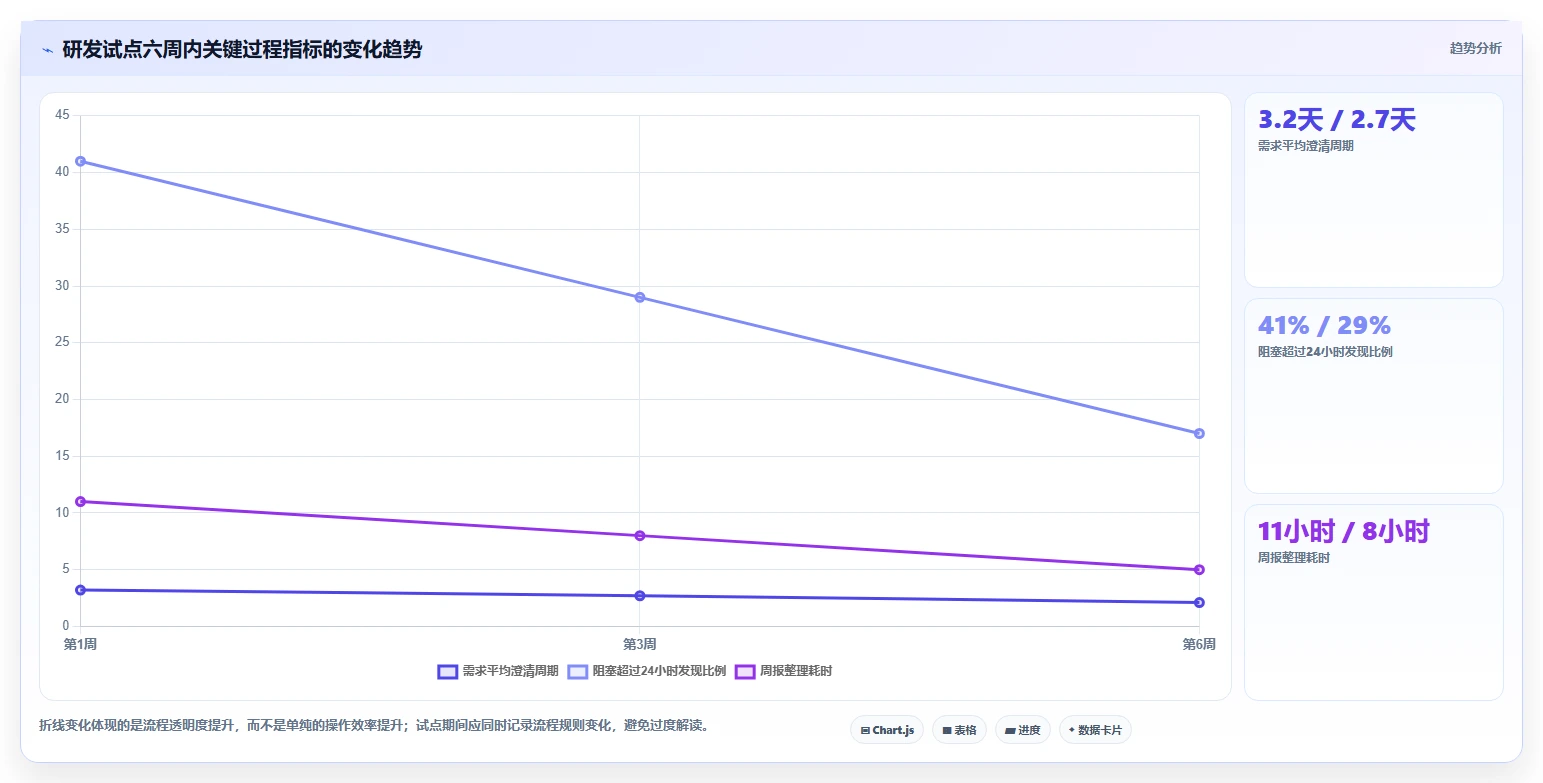Click the 第3周 data point at value 29

[x=640, y=297]
